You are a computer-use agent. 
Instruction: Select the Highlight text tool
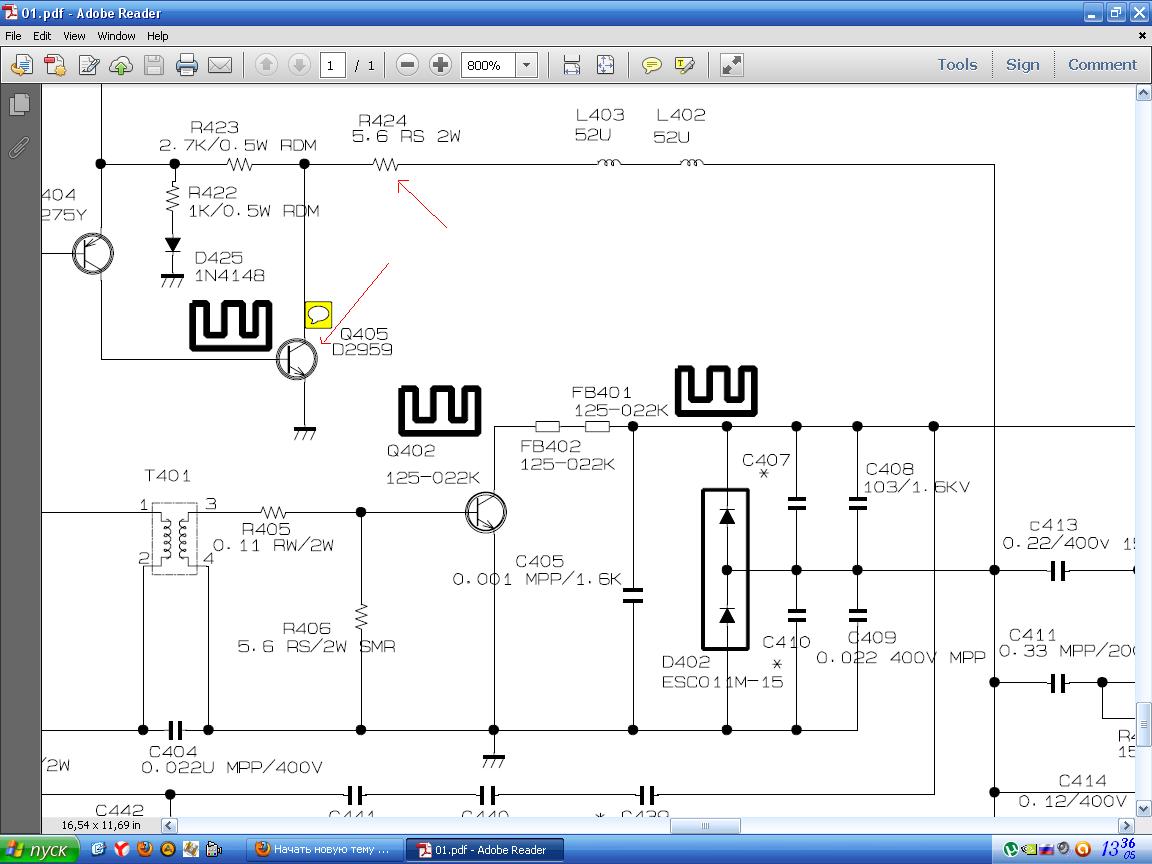[x=685, y=65]
